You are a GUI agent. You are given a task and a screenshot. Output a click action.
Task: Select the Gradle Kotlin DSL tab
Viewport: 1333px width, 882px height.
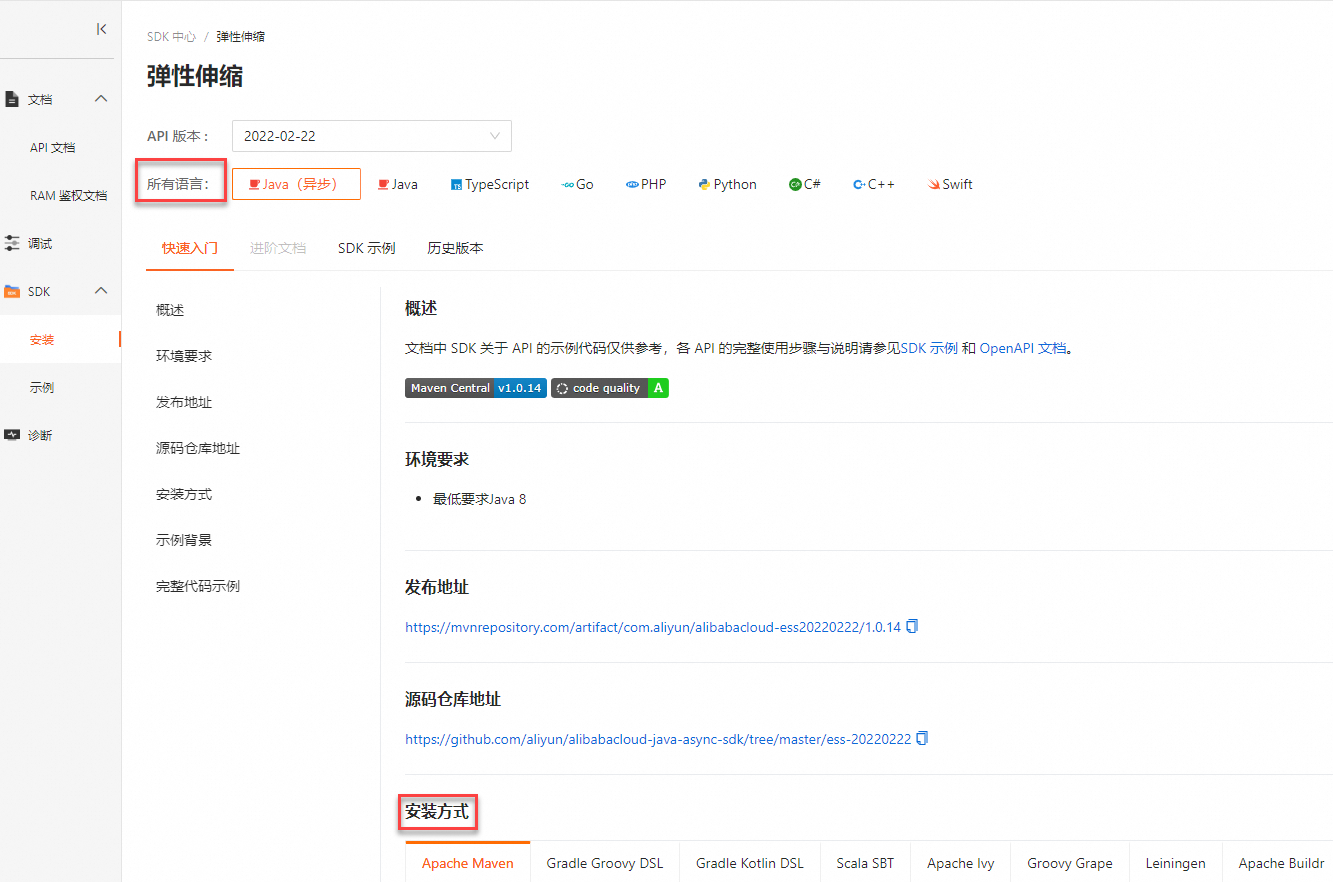(750, 863)
